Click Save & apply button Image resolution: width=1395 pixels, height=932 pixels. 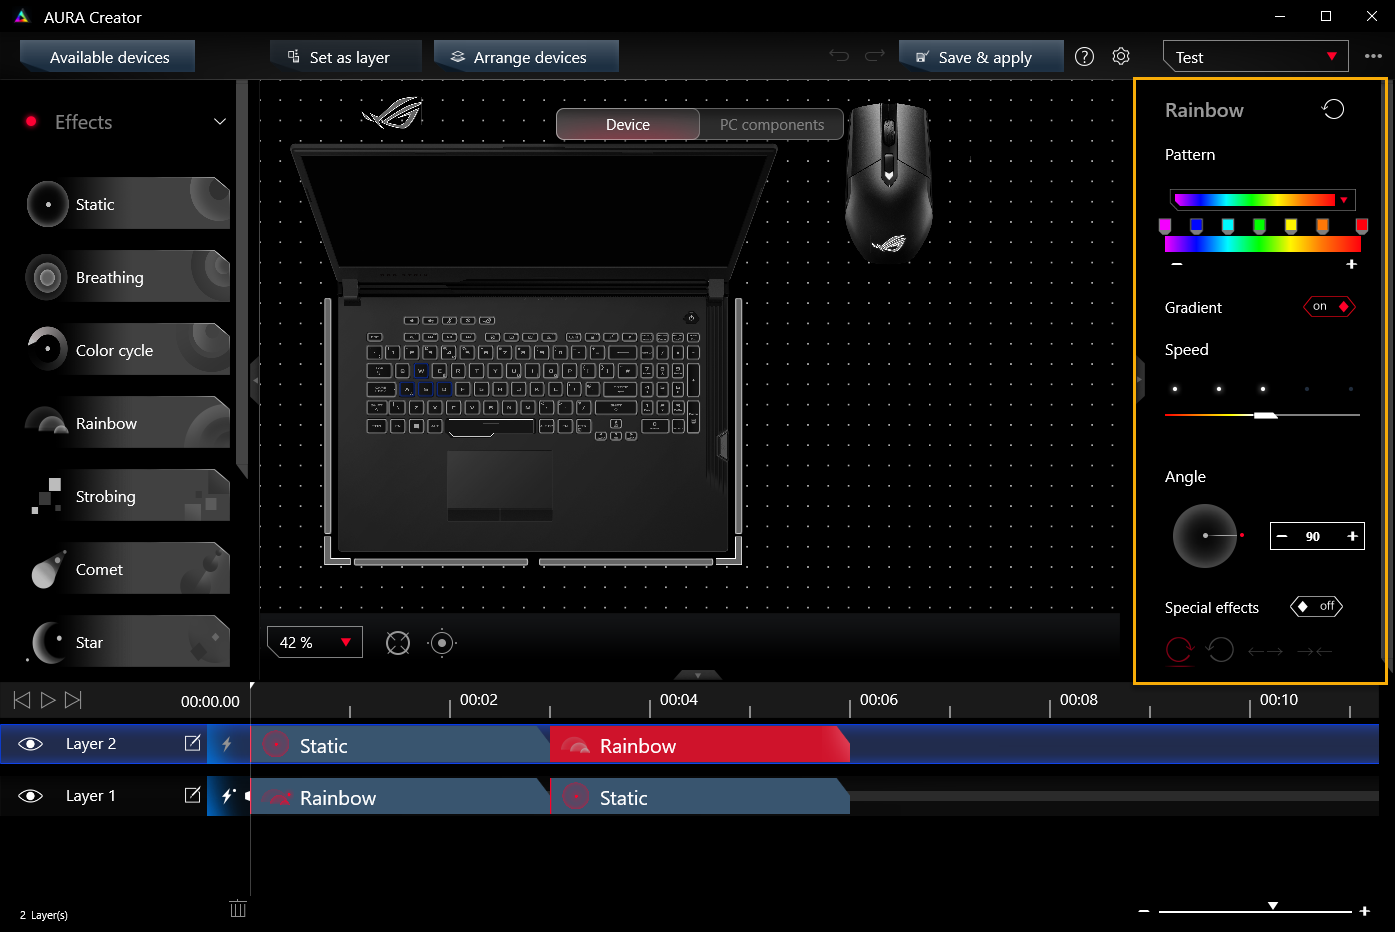pyautogui.click(x=981, y=57)
